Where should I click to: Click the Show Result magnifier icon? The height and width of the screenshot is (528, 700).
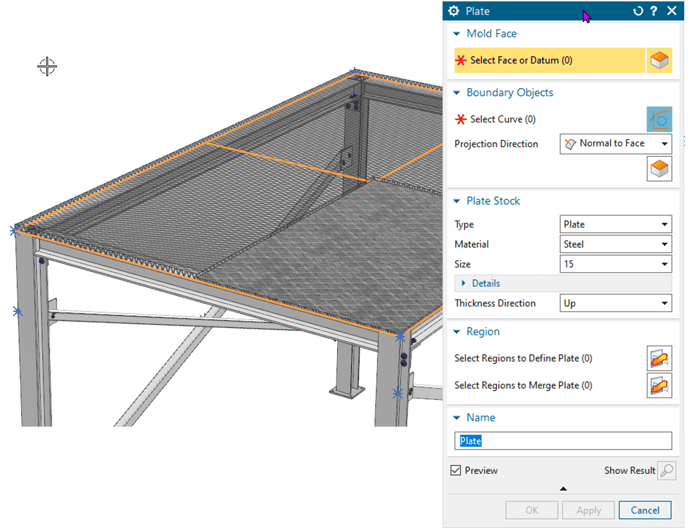point(666,470)
